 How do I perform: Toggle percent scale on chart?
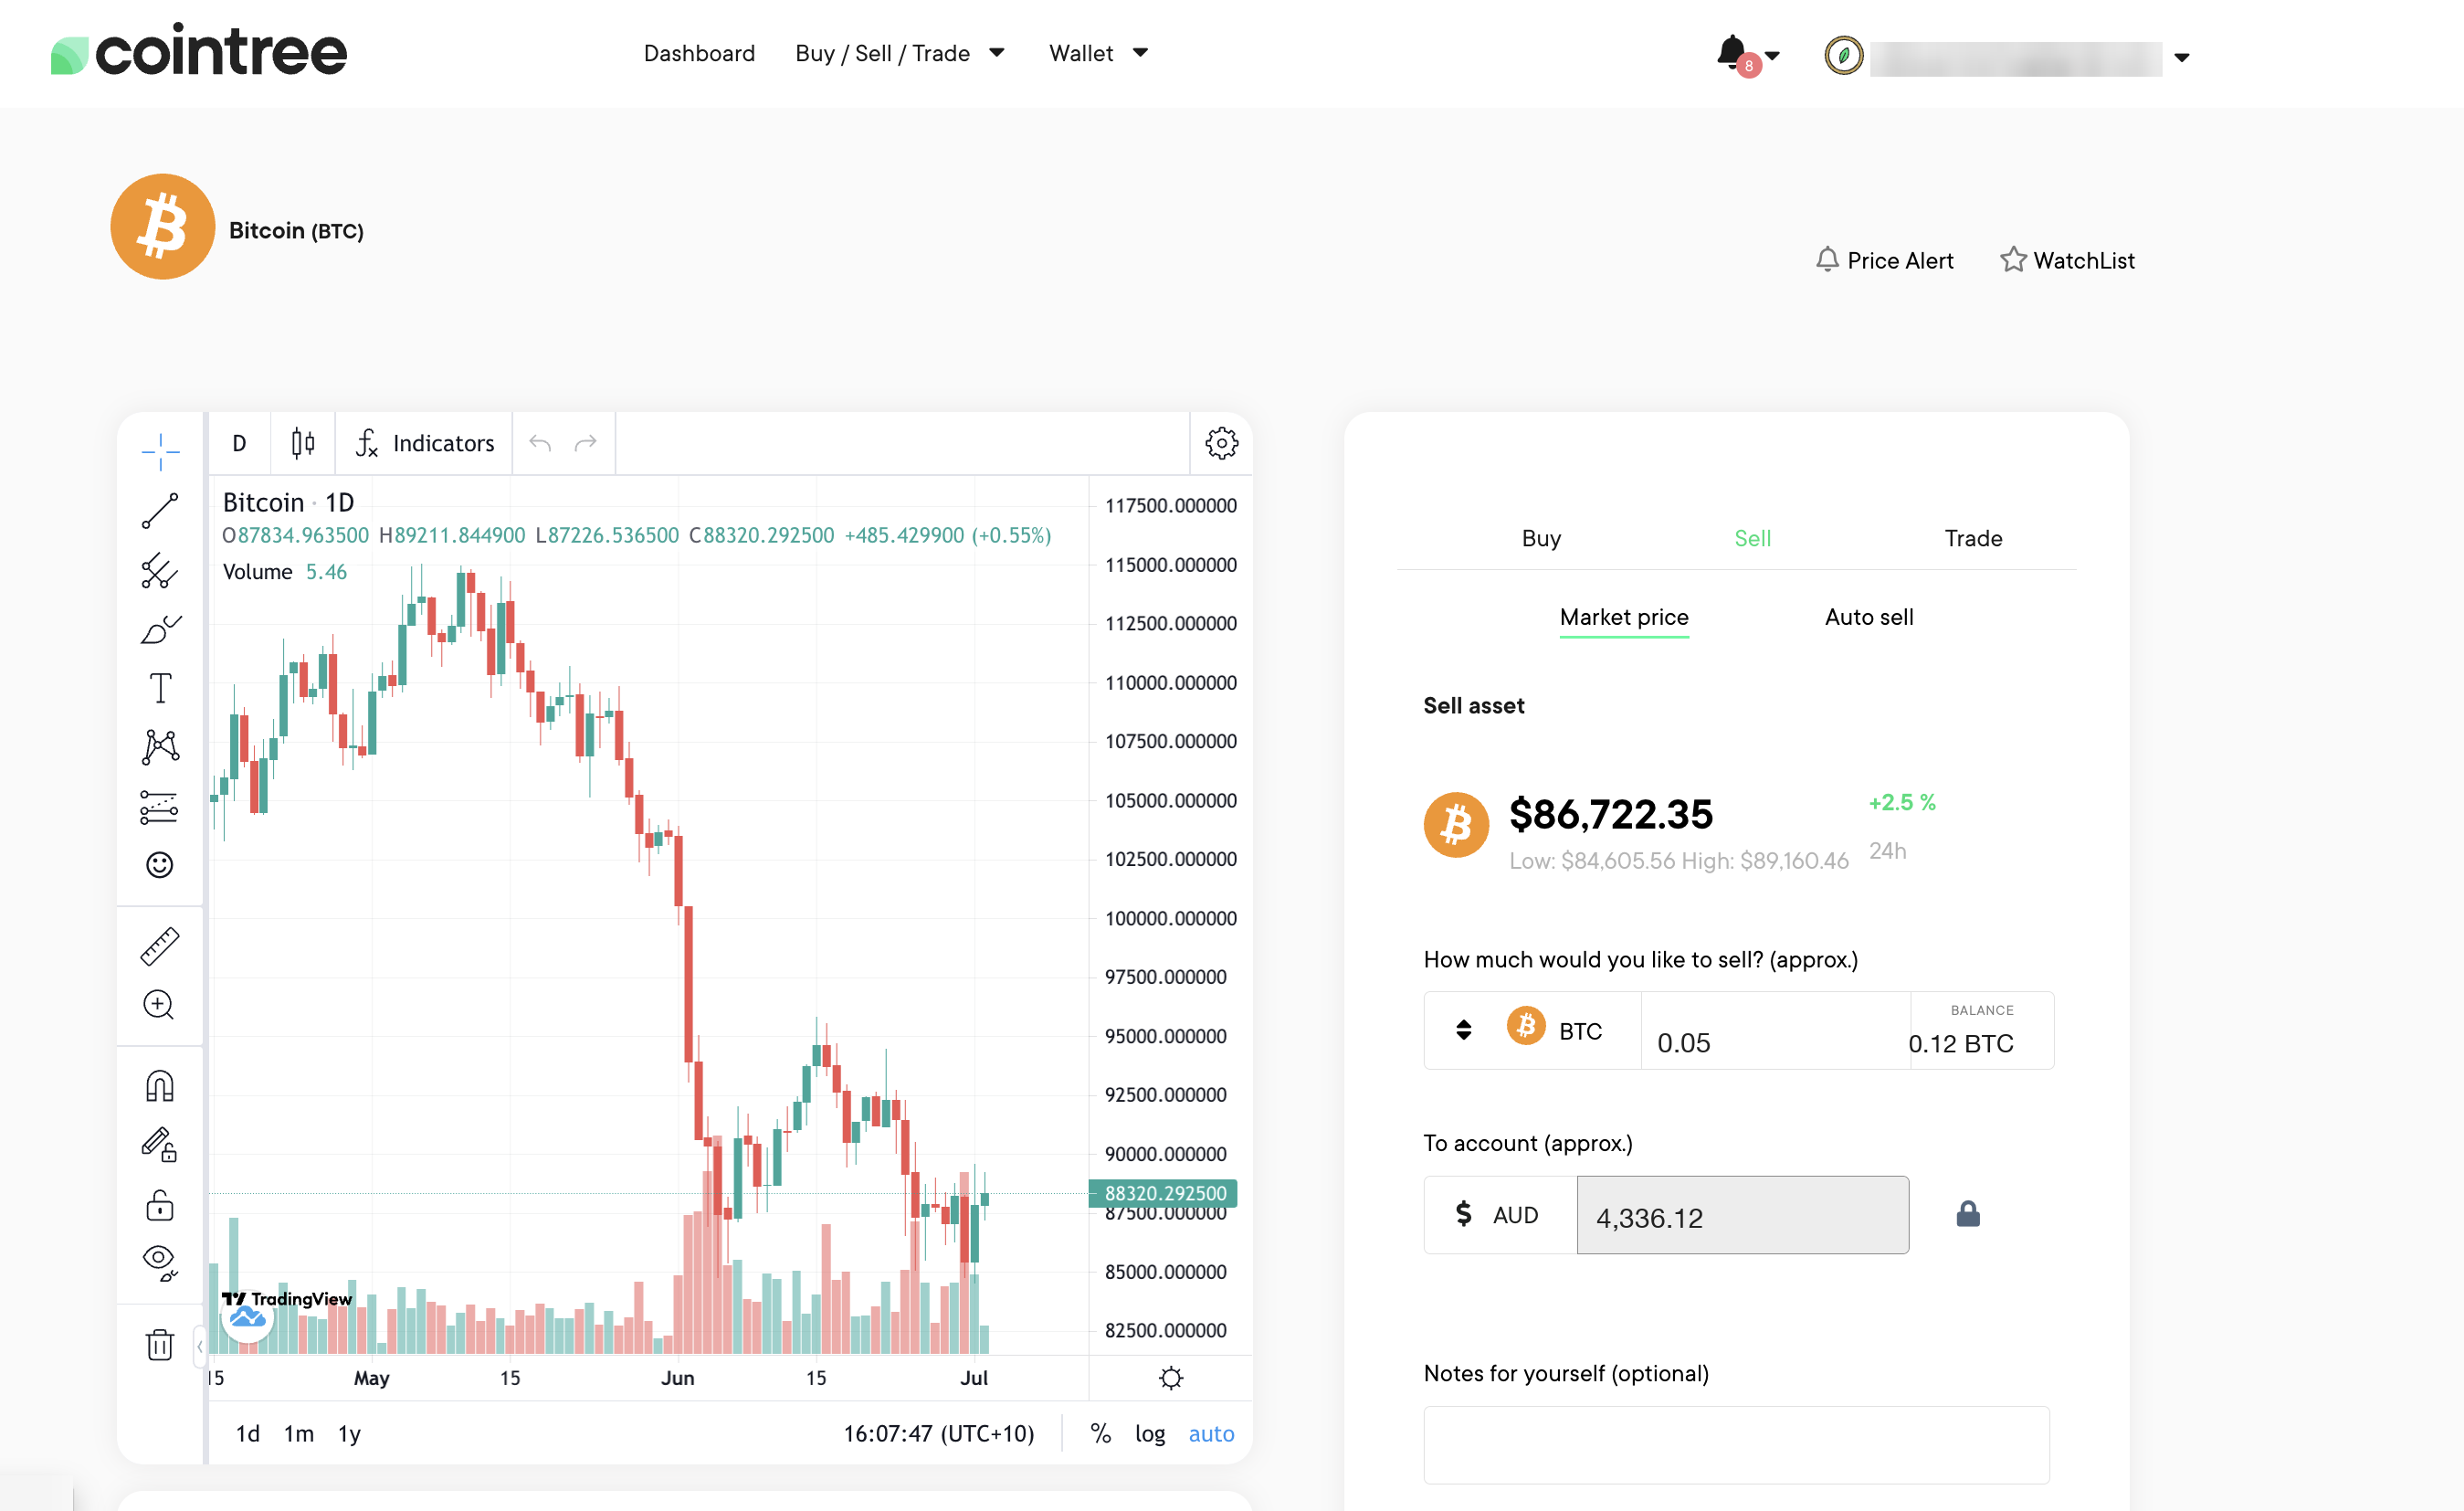[x=1101, y=1434]
